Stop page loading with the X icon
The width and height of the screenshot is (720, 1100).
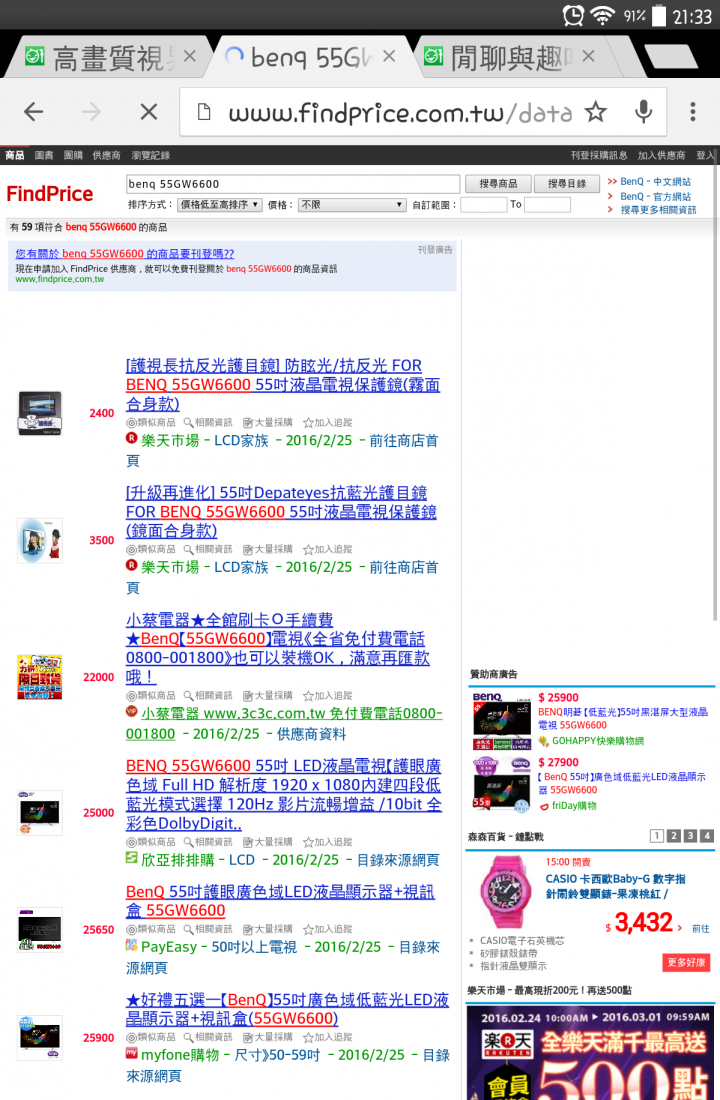pos(149,112)
